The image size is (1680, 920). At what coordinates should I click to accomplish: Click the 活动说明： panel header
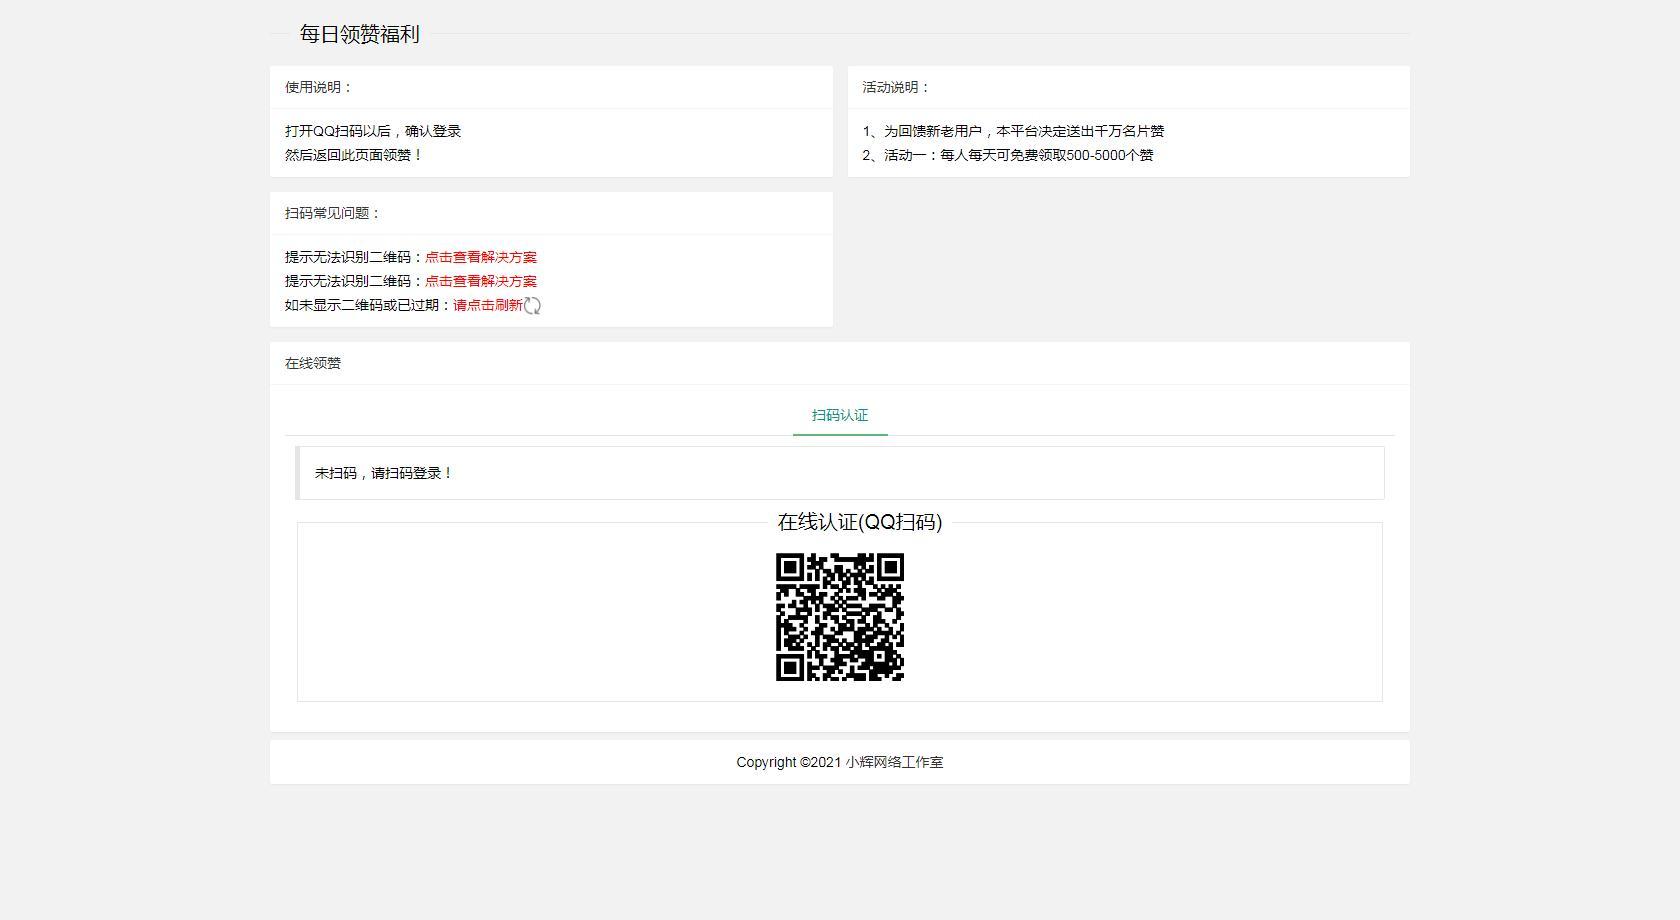1129,87
